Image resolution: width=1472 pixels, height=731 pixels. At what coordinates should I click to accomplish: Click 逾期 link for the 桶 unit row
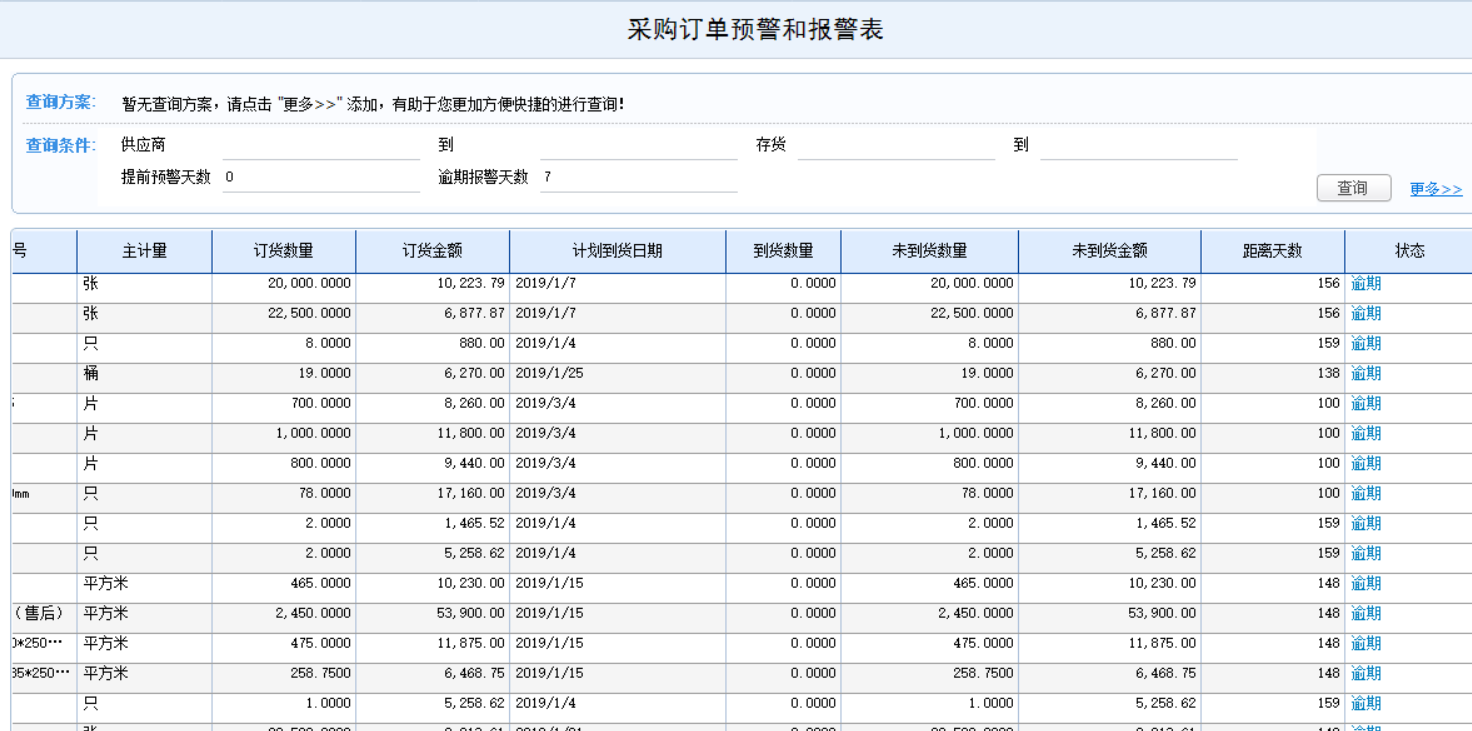pos(1364,373)
